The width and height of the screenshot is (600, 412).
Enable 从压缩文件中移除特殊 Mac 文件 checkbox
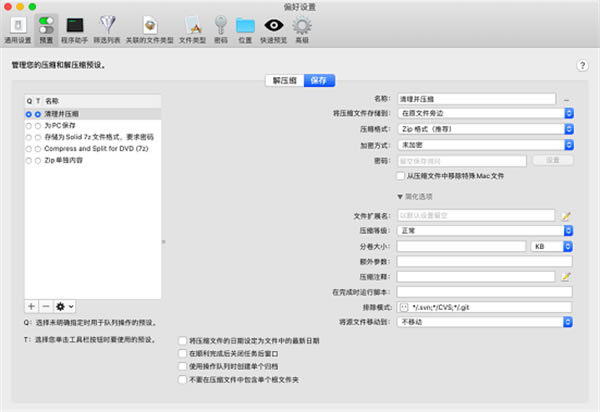pos(402,175)
